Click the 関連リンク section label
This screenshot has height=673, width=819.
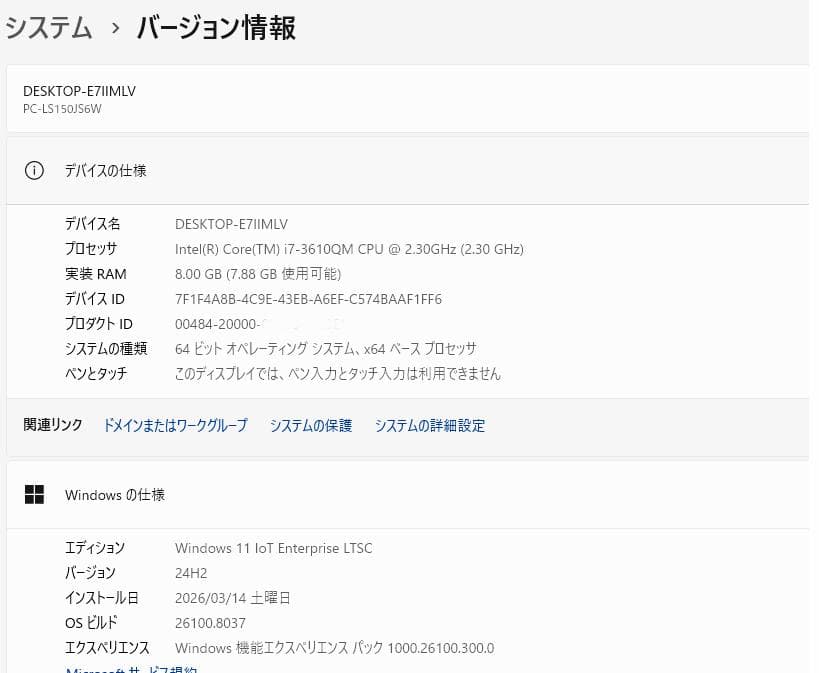[52, 424]
